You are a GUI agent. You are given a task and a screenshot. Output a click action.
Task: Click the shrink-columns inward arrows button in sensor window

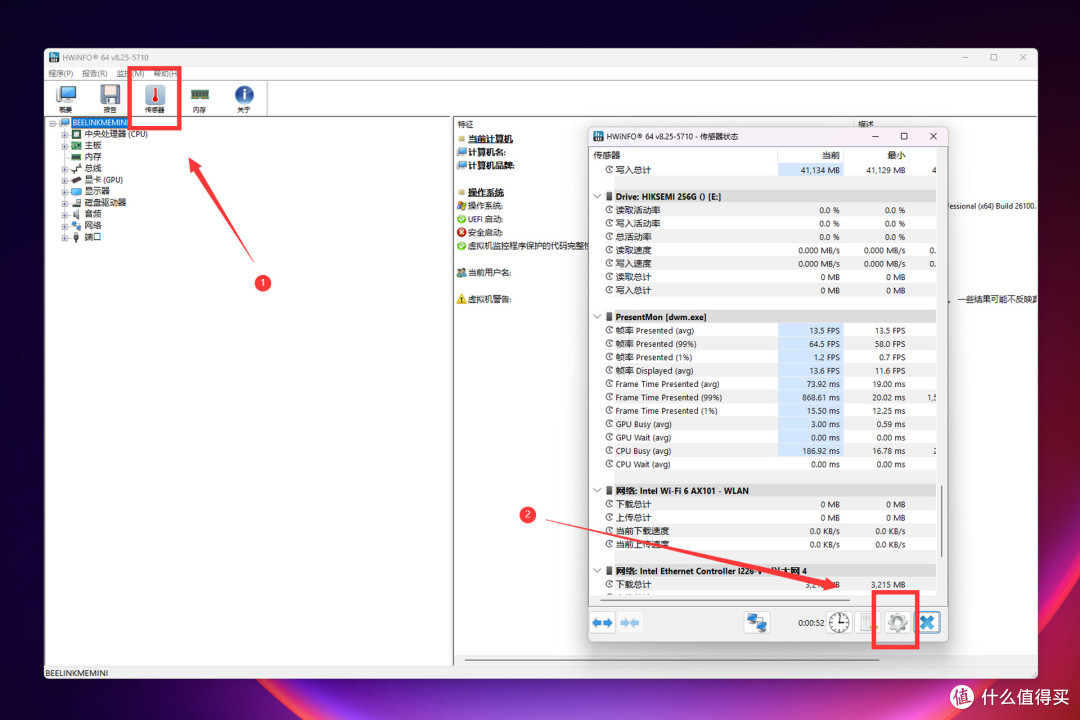coord(630,623)
